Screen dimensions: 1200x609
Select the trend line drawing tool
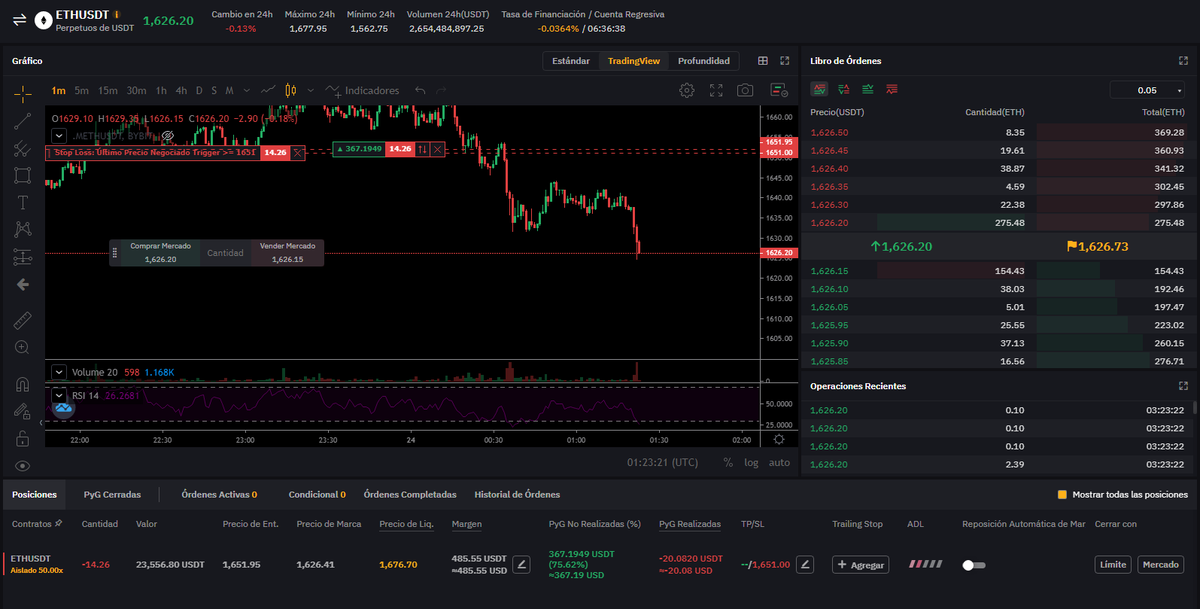point(22,121)
